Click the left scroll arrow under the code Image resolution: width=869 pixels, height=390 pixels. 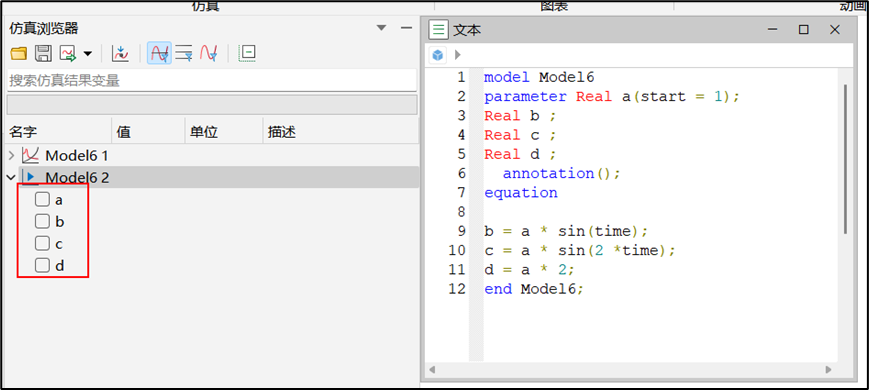(x=432, y=369)
